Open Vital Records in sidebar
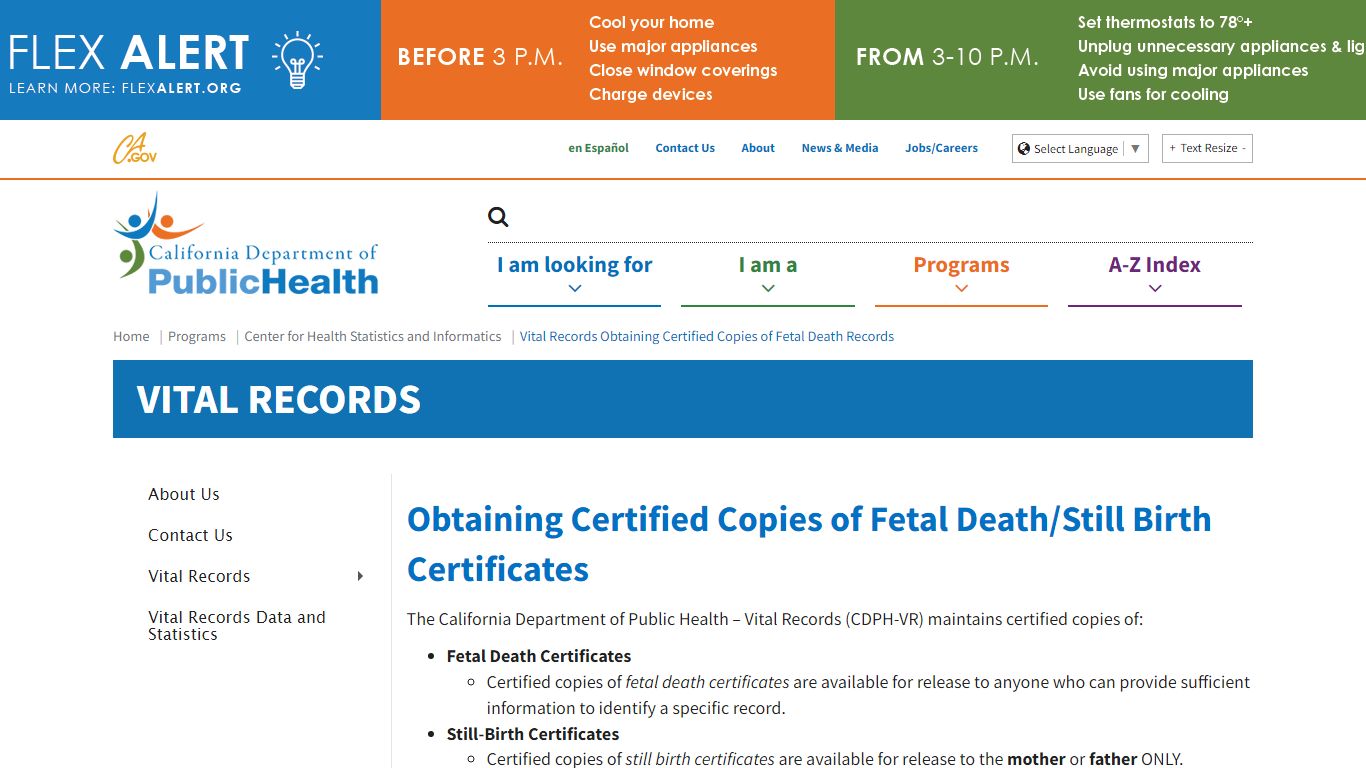The width and height of the screenshot is (1366, 768). coord(199,576)
